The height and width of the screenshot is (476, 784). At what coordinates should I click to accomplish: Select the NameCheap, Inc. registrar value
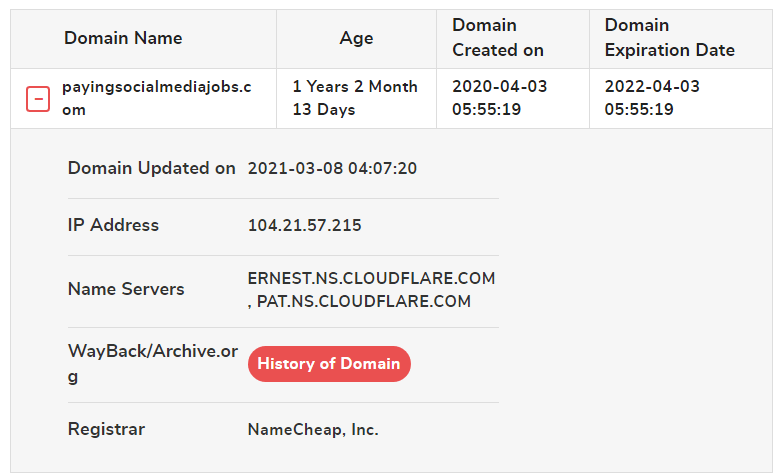pyautogui.click(x=313, y=430)
